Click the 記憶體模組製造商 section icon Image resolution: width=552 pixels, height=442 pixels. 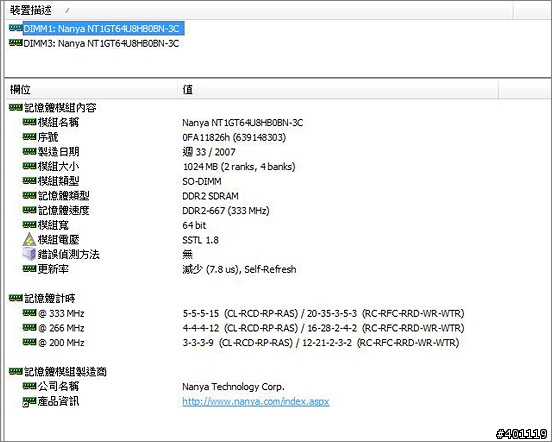(16, 371)
